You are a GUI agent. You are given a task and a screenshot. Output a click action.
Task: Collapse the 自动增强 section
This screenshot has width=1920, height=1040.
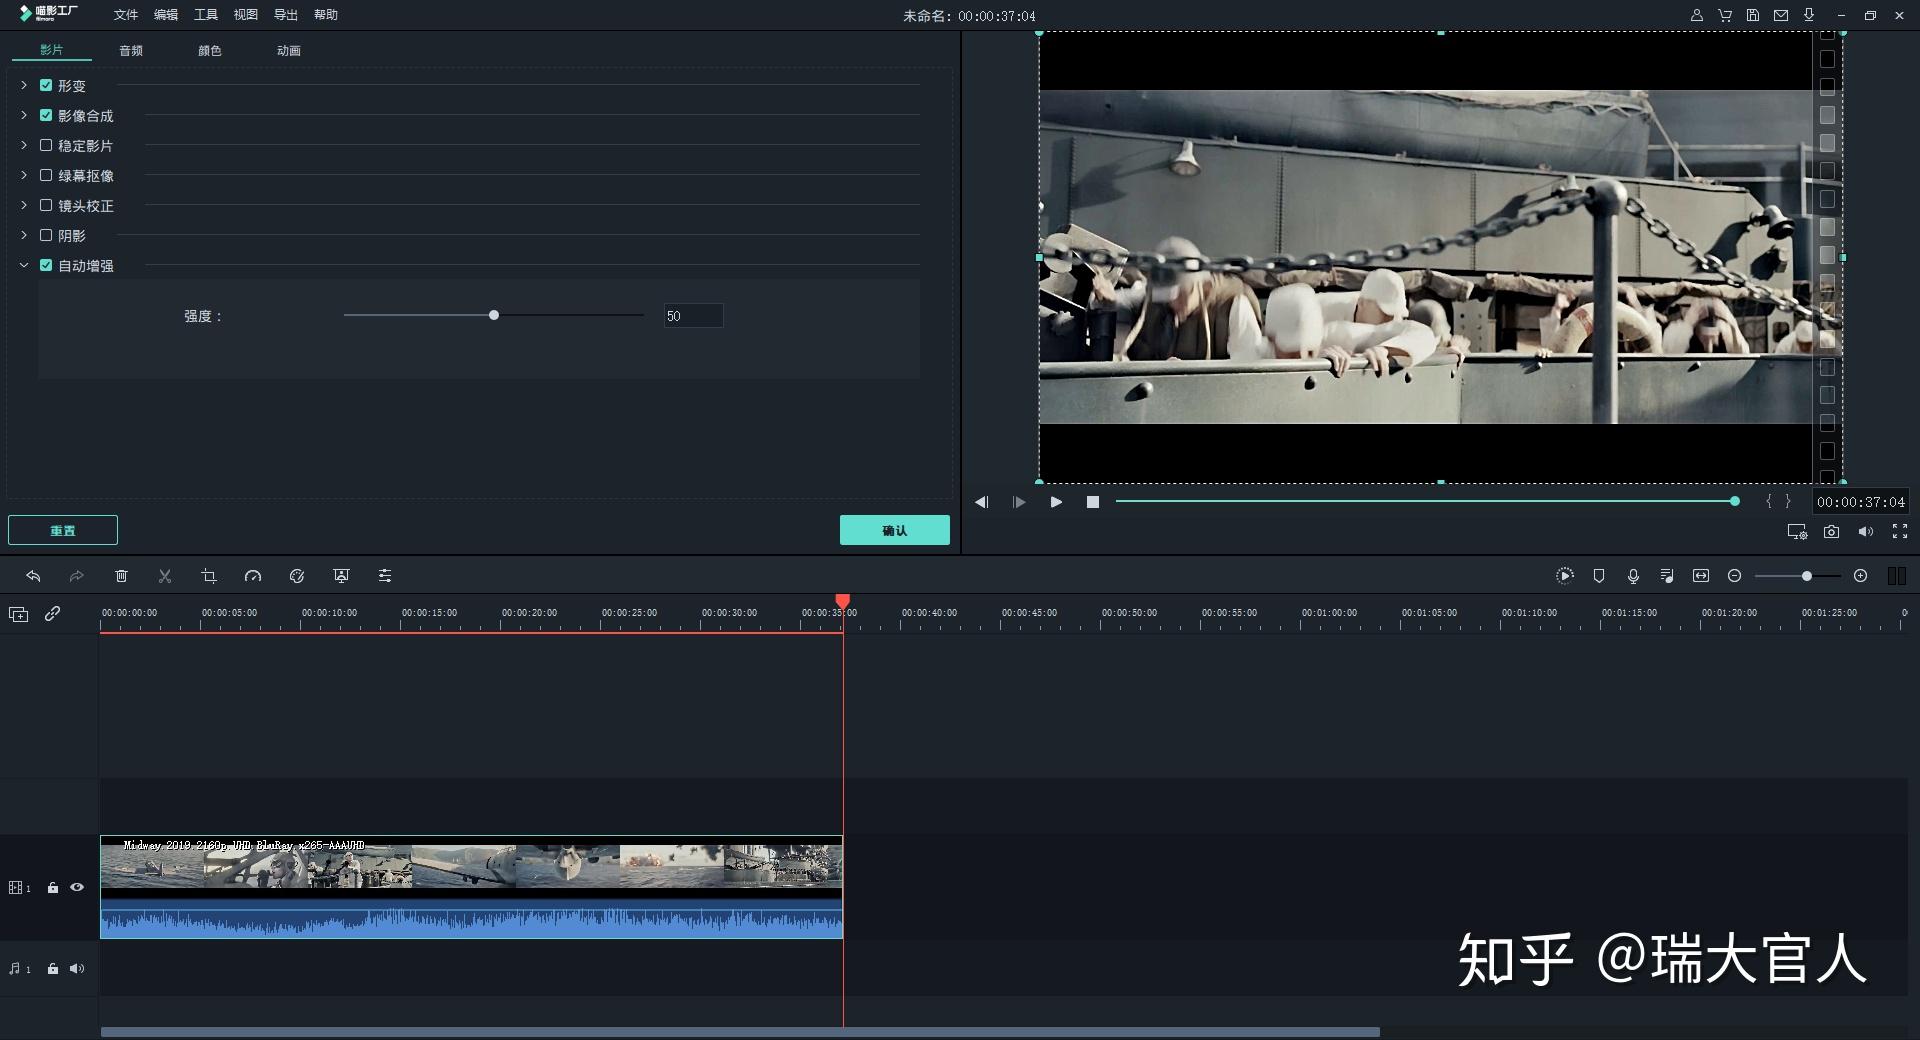(x=24, y=265)
